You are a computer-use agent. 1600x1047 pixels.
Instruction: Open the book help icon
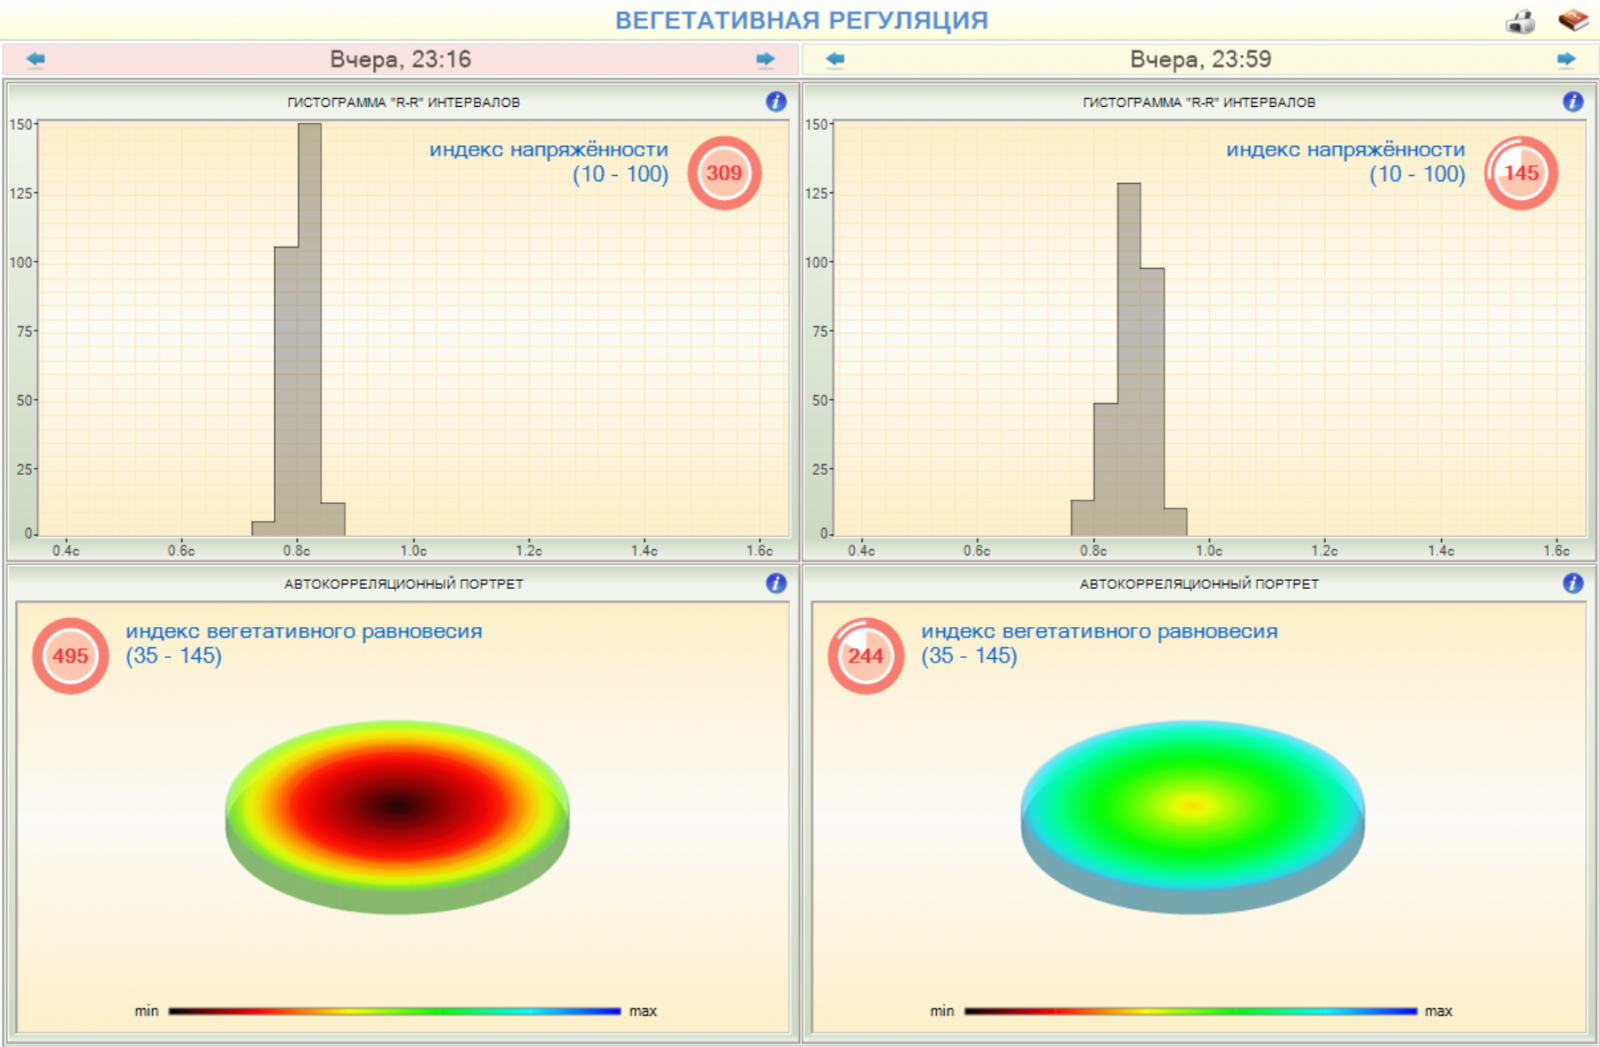1573,20
